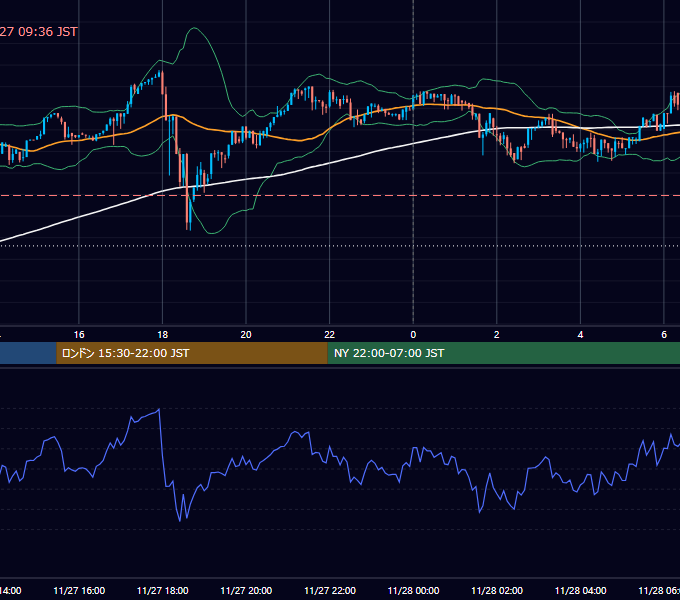The height and width of the screenshot is (600, 680).
Task: Click the price axis hour label 4
Action: (580, 334)
